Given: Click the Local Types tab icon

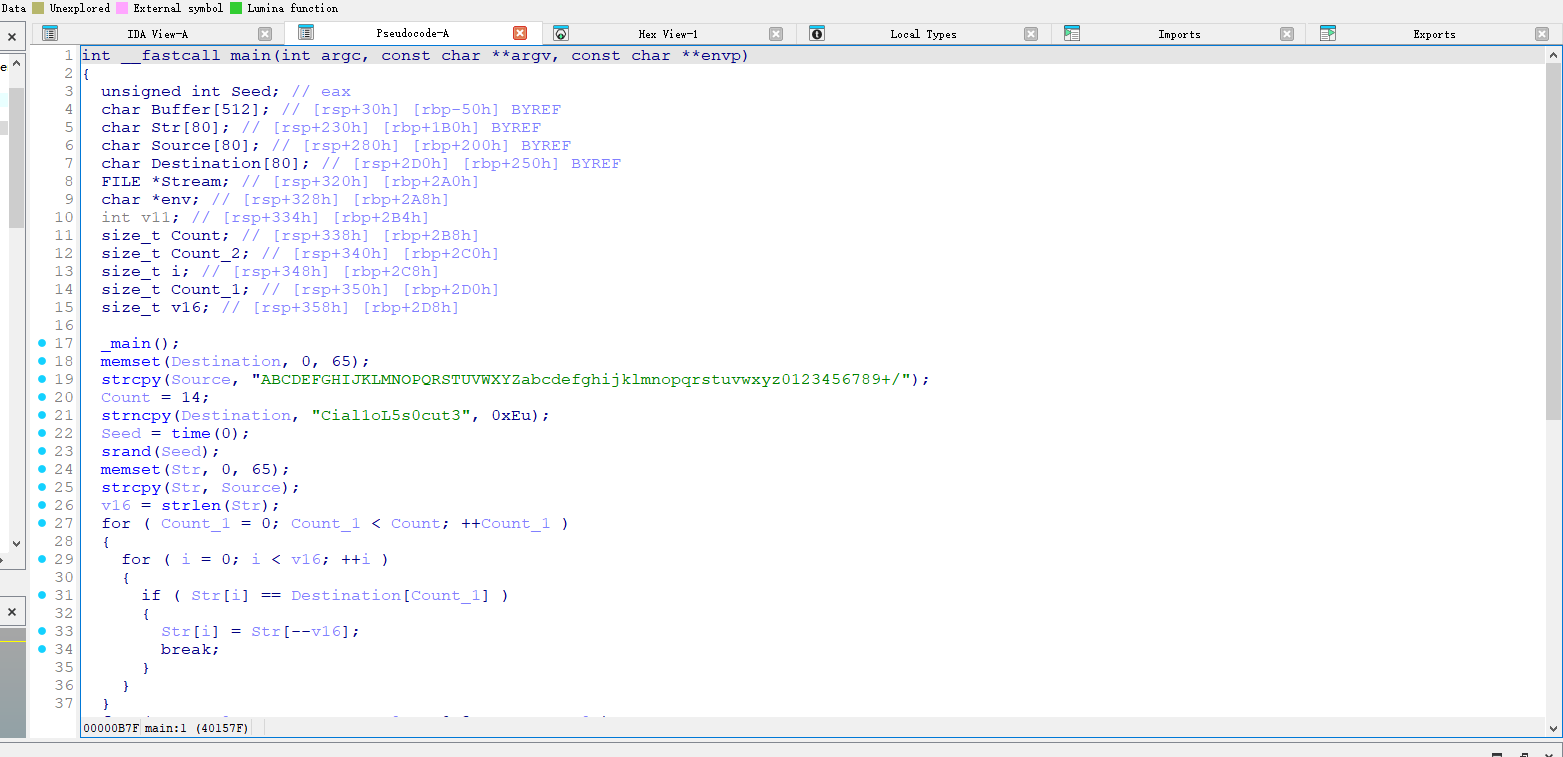Looking at the screenshot, I should click(817, 34).
